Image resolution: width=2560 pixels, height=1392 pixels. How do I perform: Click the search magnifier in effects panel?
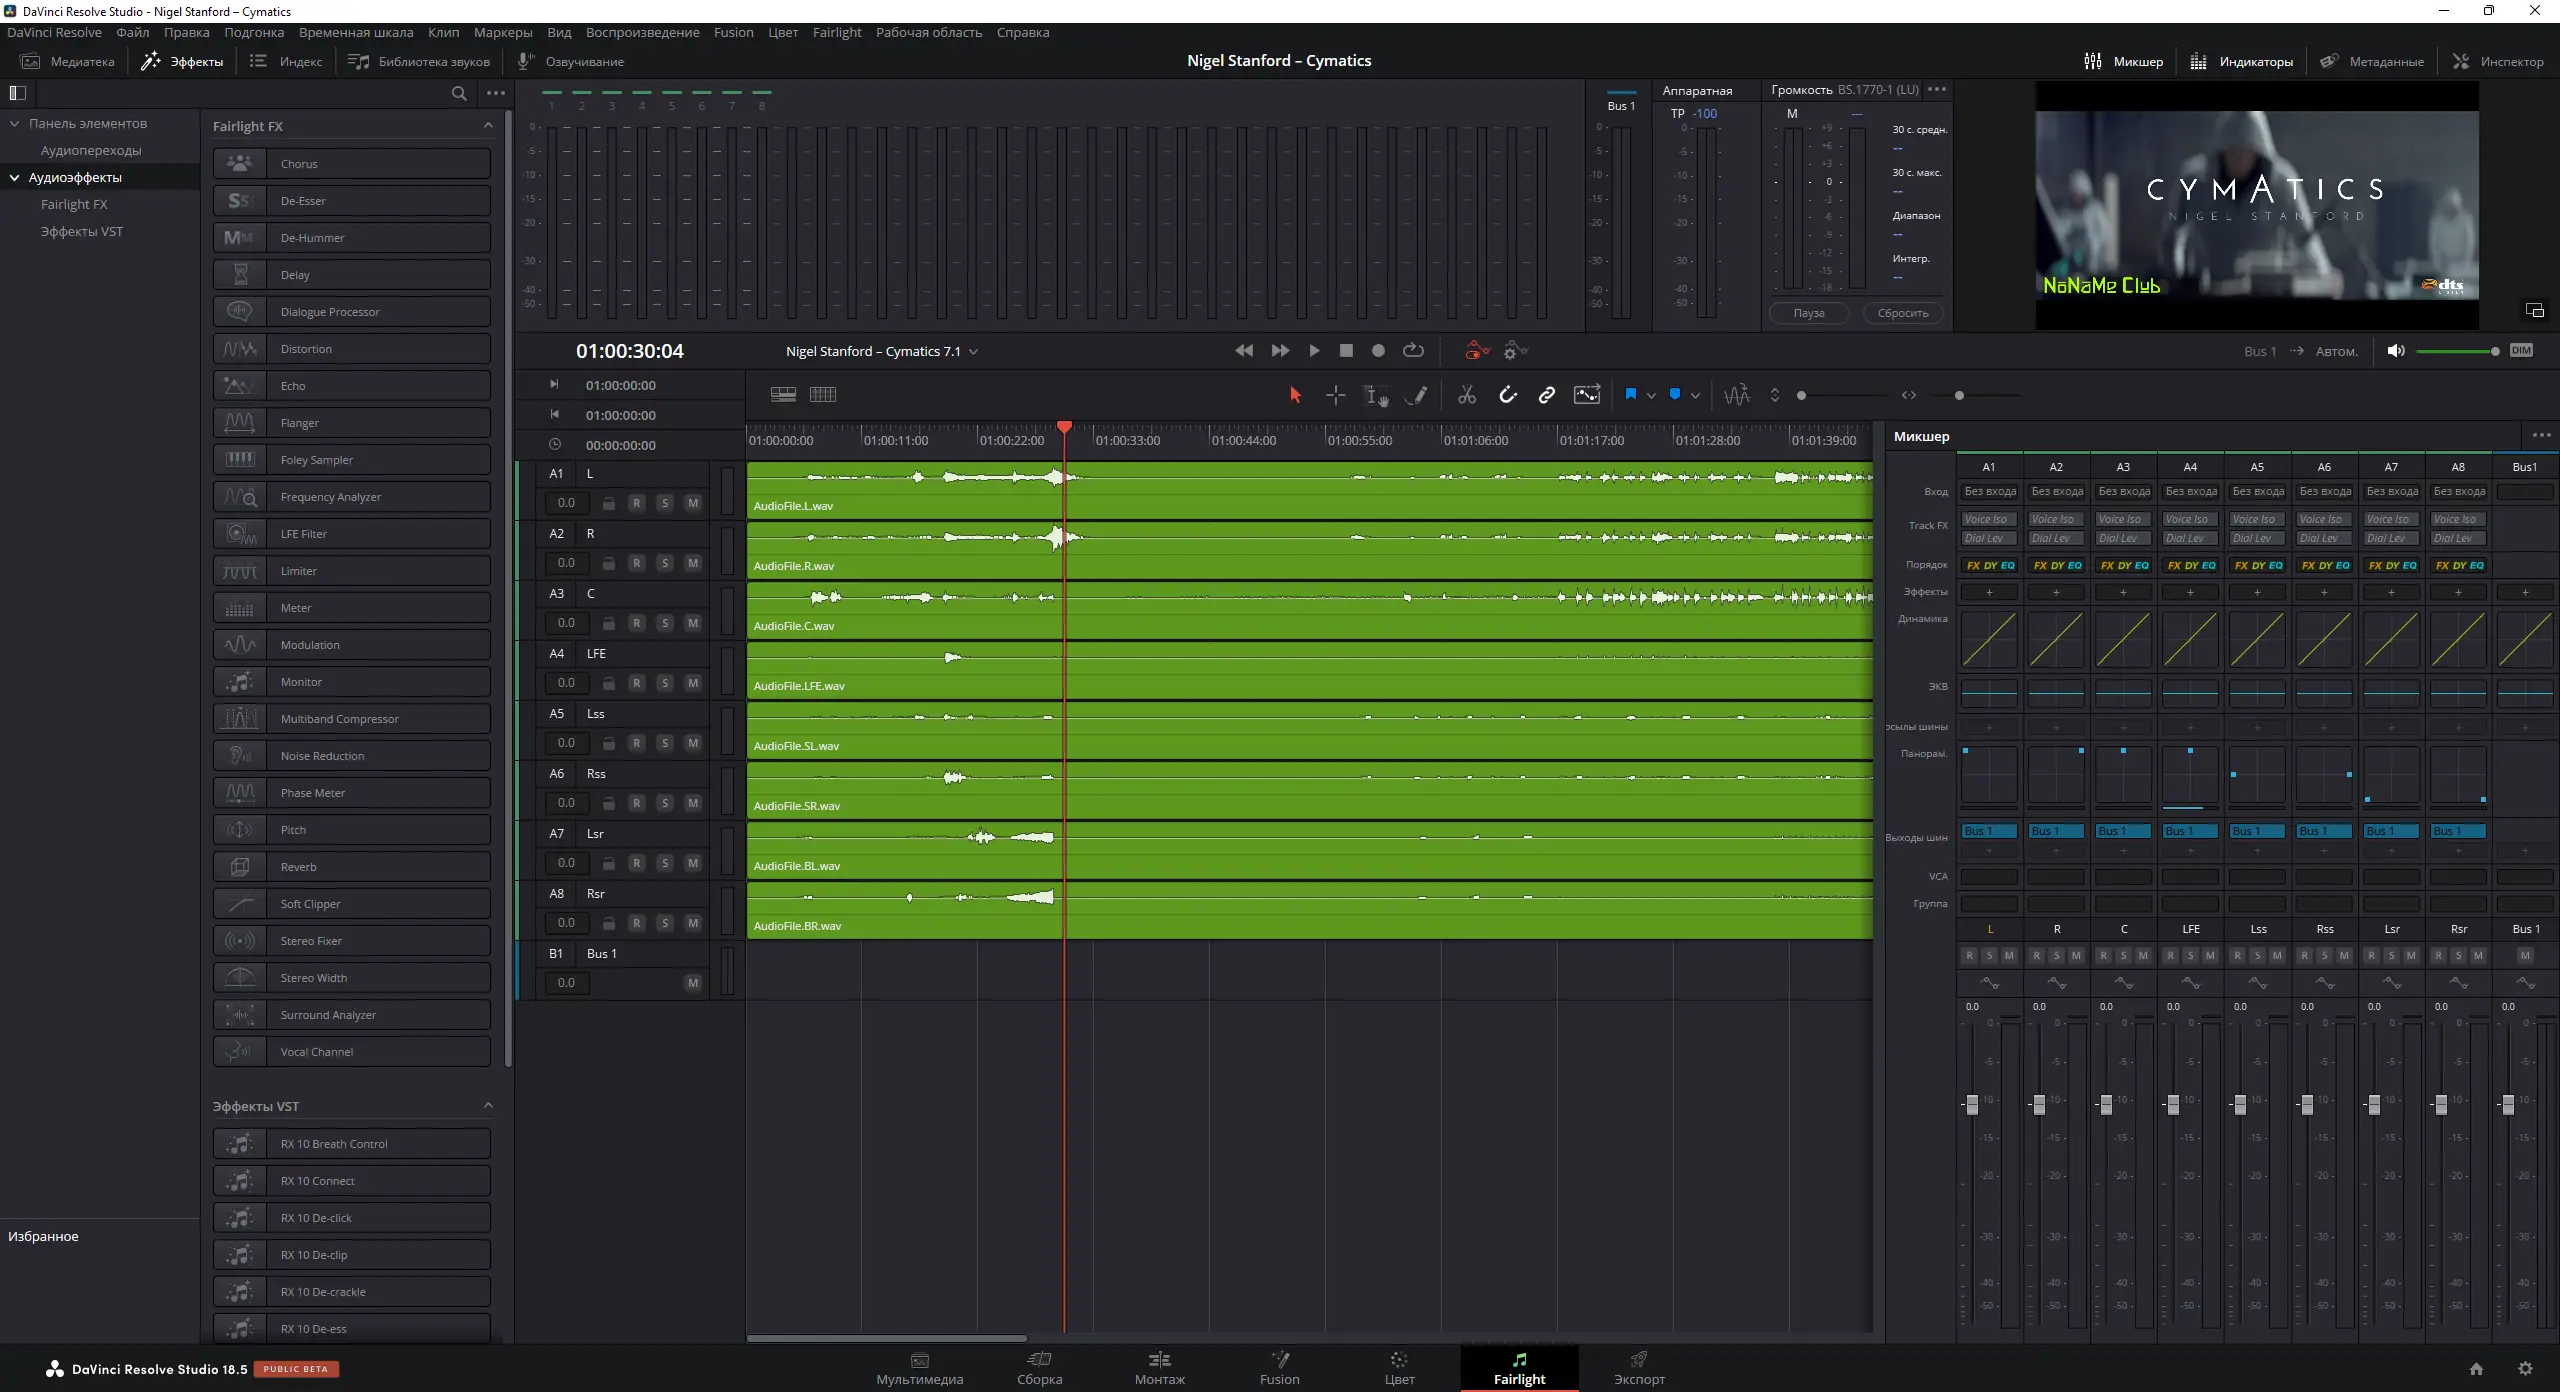point(459,93)
